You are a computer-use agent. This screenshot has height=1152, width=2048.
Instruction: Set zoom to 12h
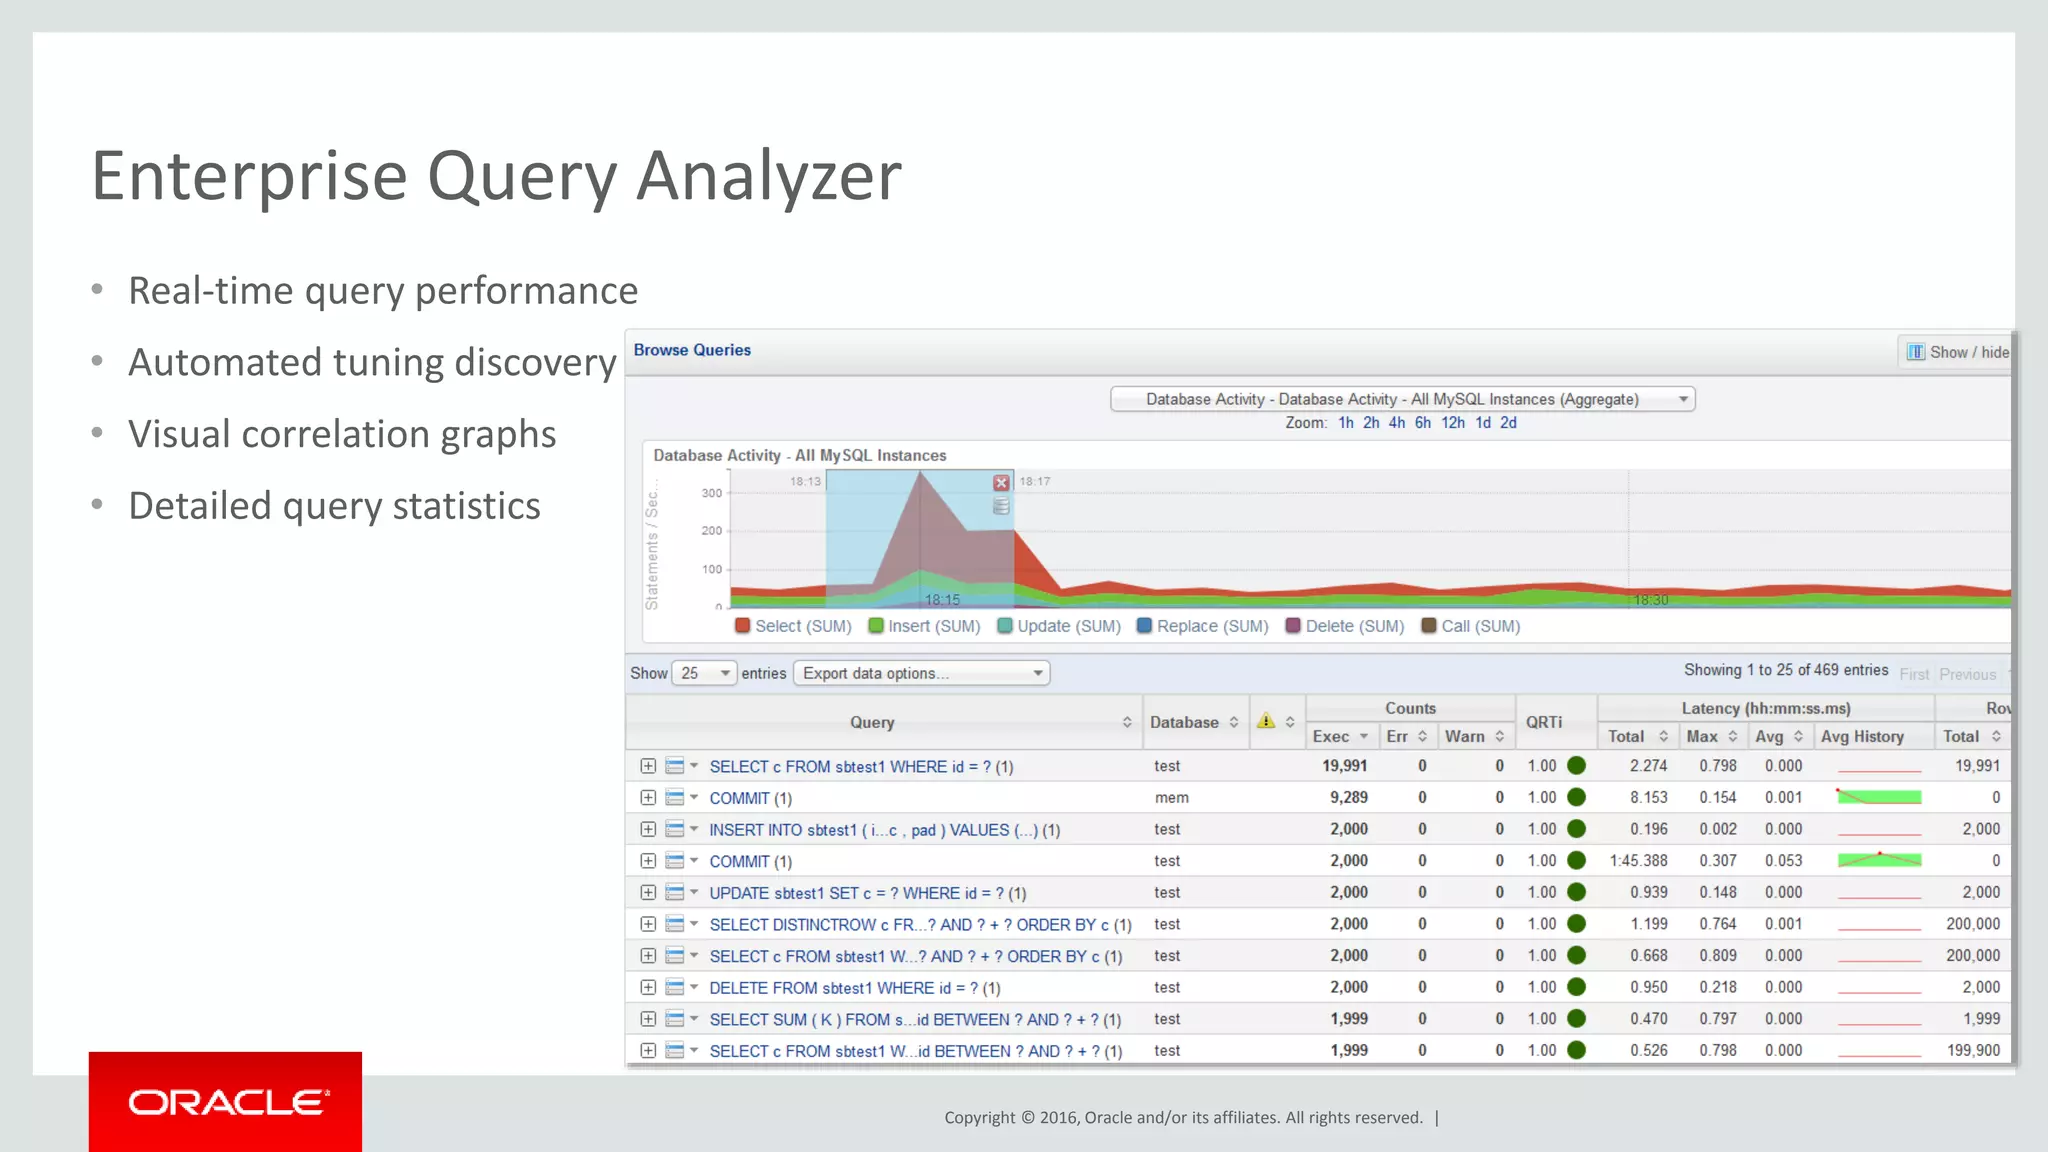1452,423
